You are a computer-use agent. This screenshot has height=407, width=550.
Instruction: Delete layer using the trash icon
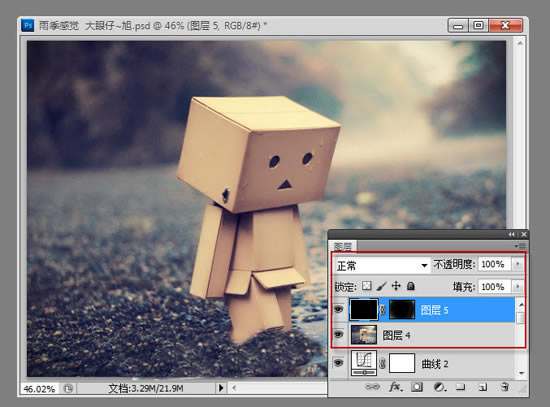pyautogui.click(x=504, y=387)
